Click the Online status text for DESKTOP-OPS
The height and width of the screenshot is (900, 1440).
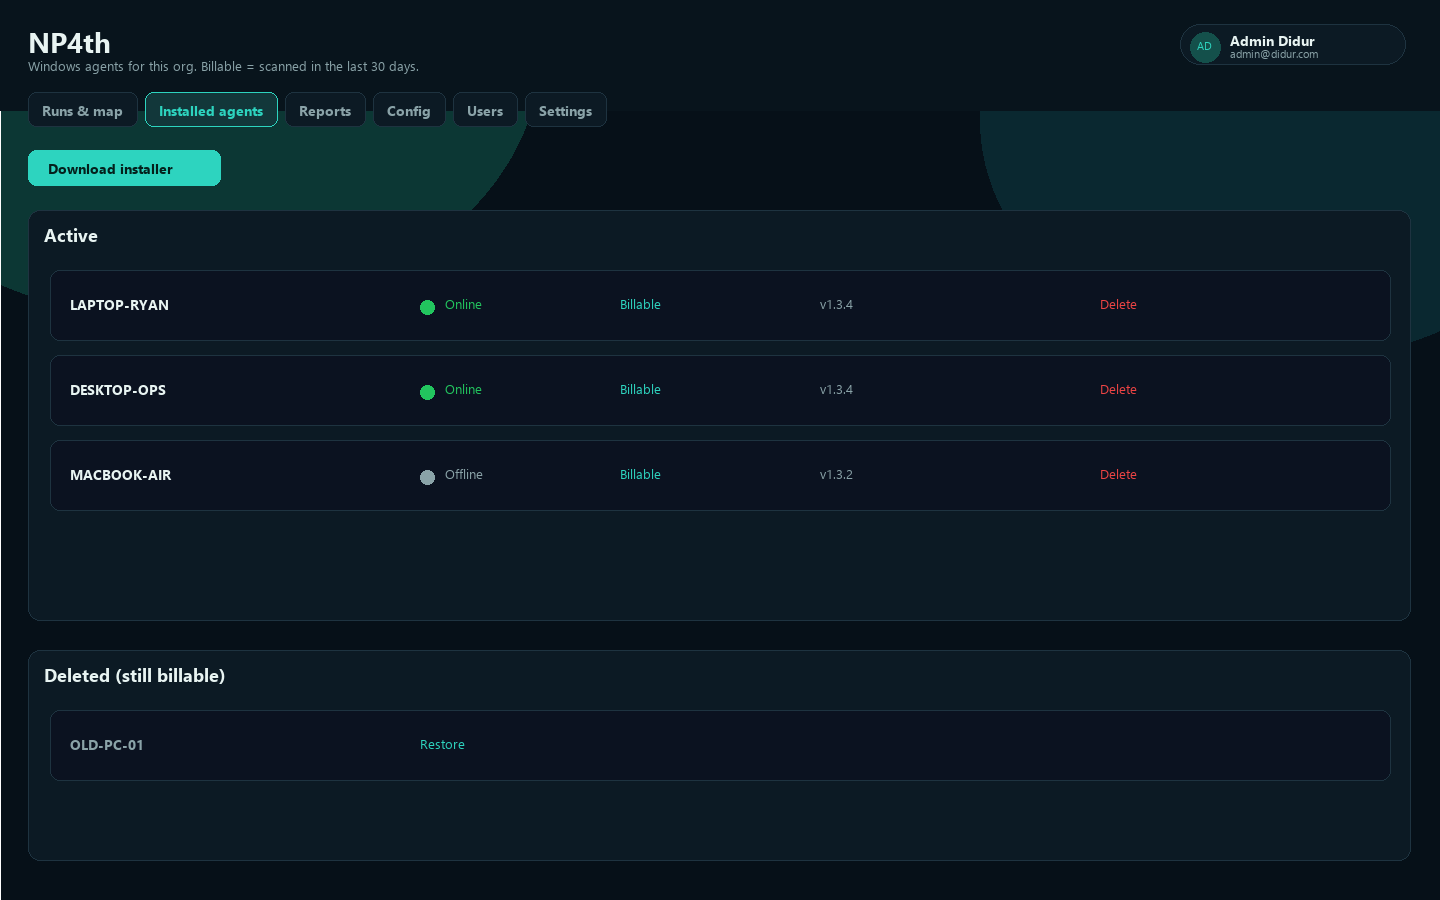[463, 390]
